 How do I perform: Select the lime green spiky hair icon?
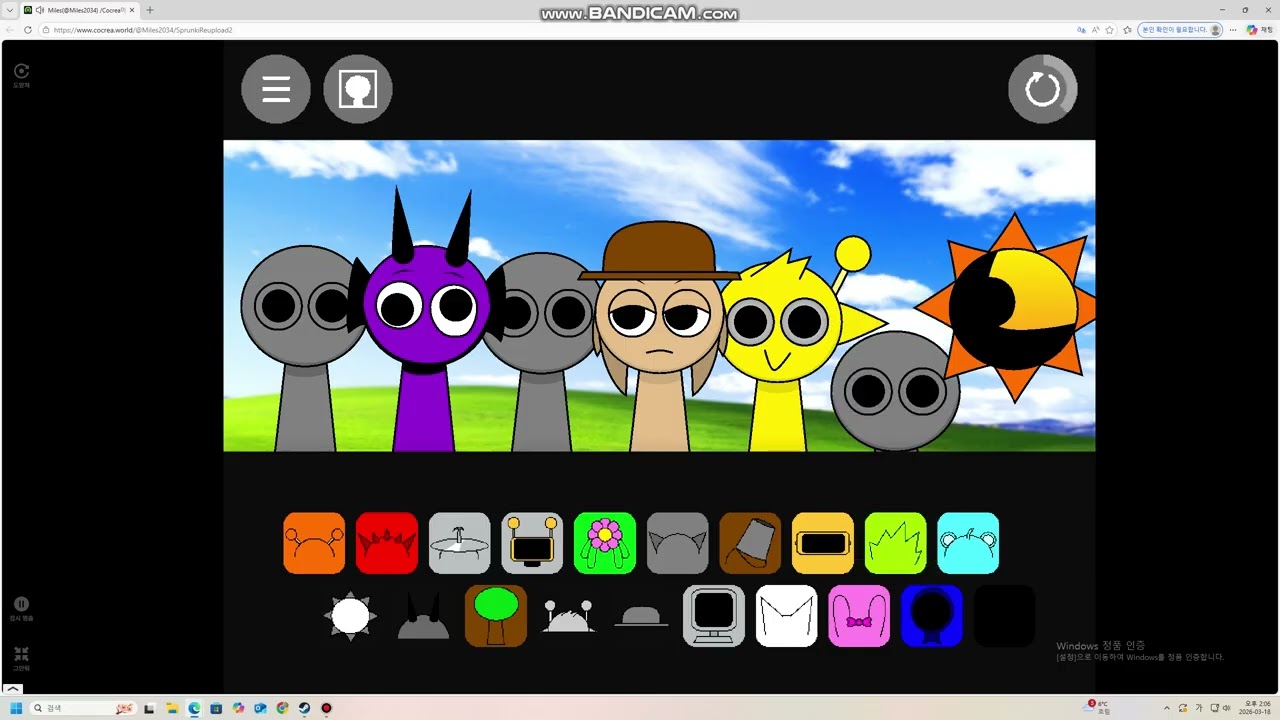click(896, 543)
